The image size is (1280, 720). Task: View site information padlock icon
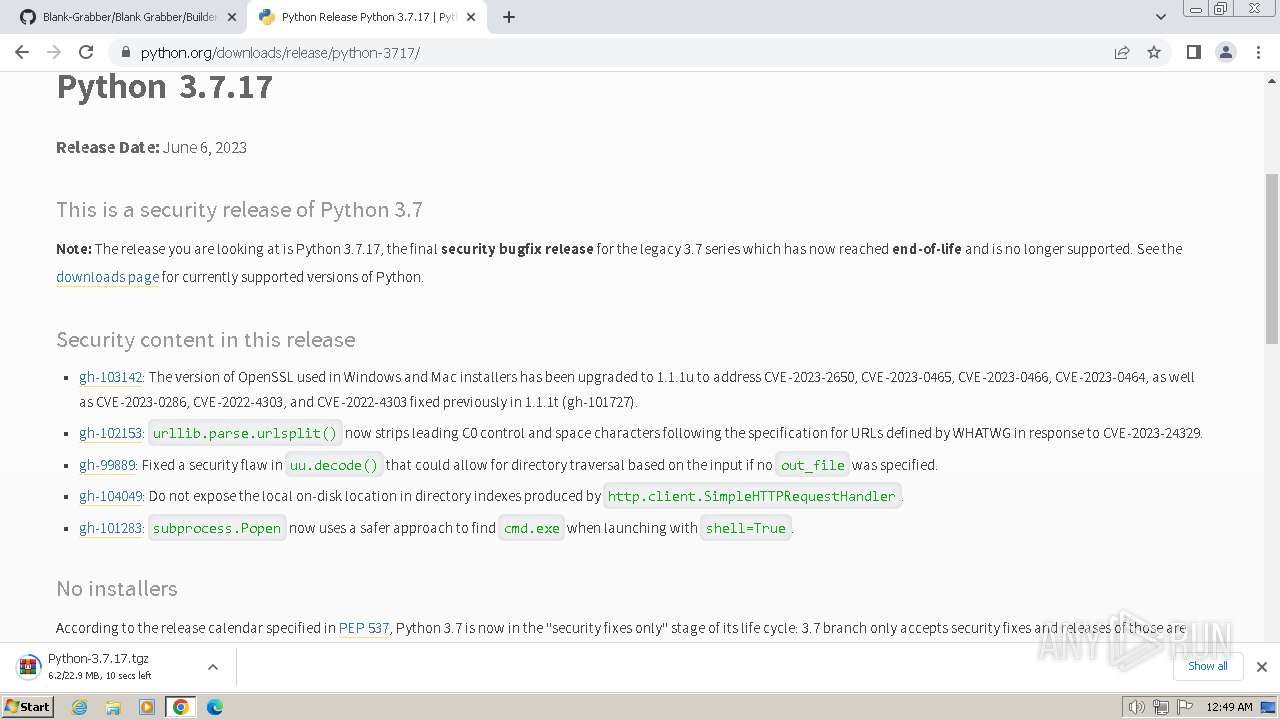tap(125, 52)
